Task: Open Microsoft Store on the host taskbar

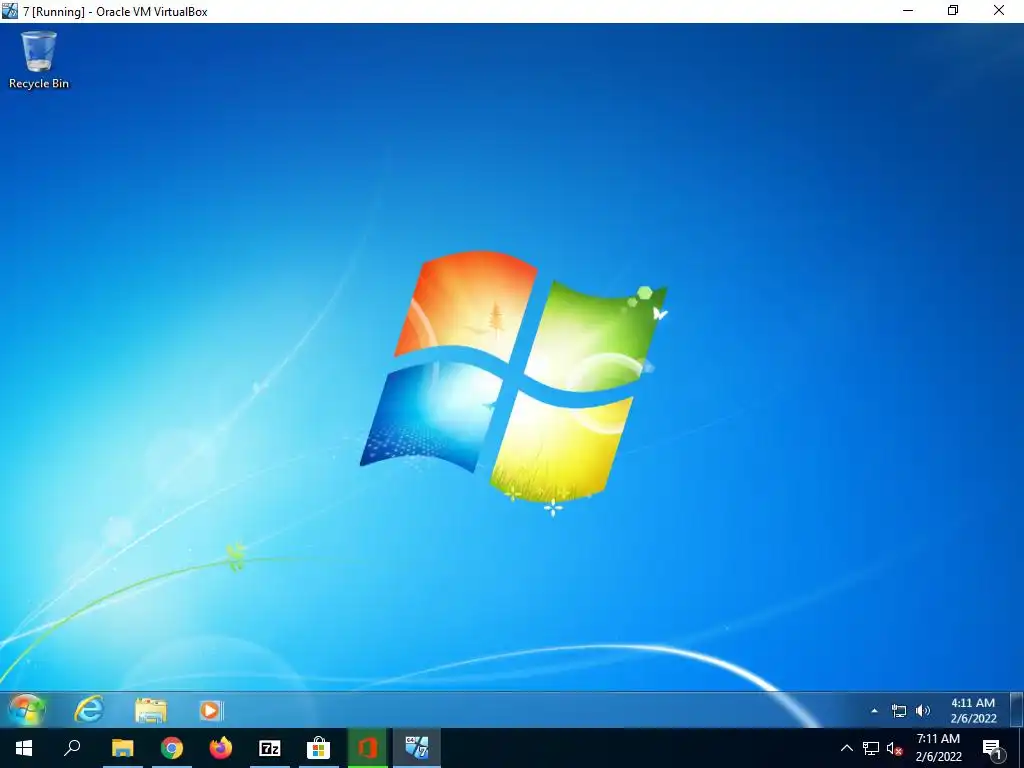Action: point(319,748)
